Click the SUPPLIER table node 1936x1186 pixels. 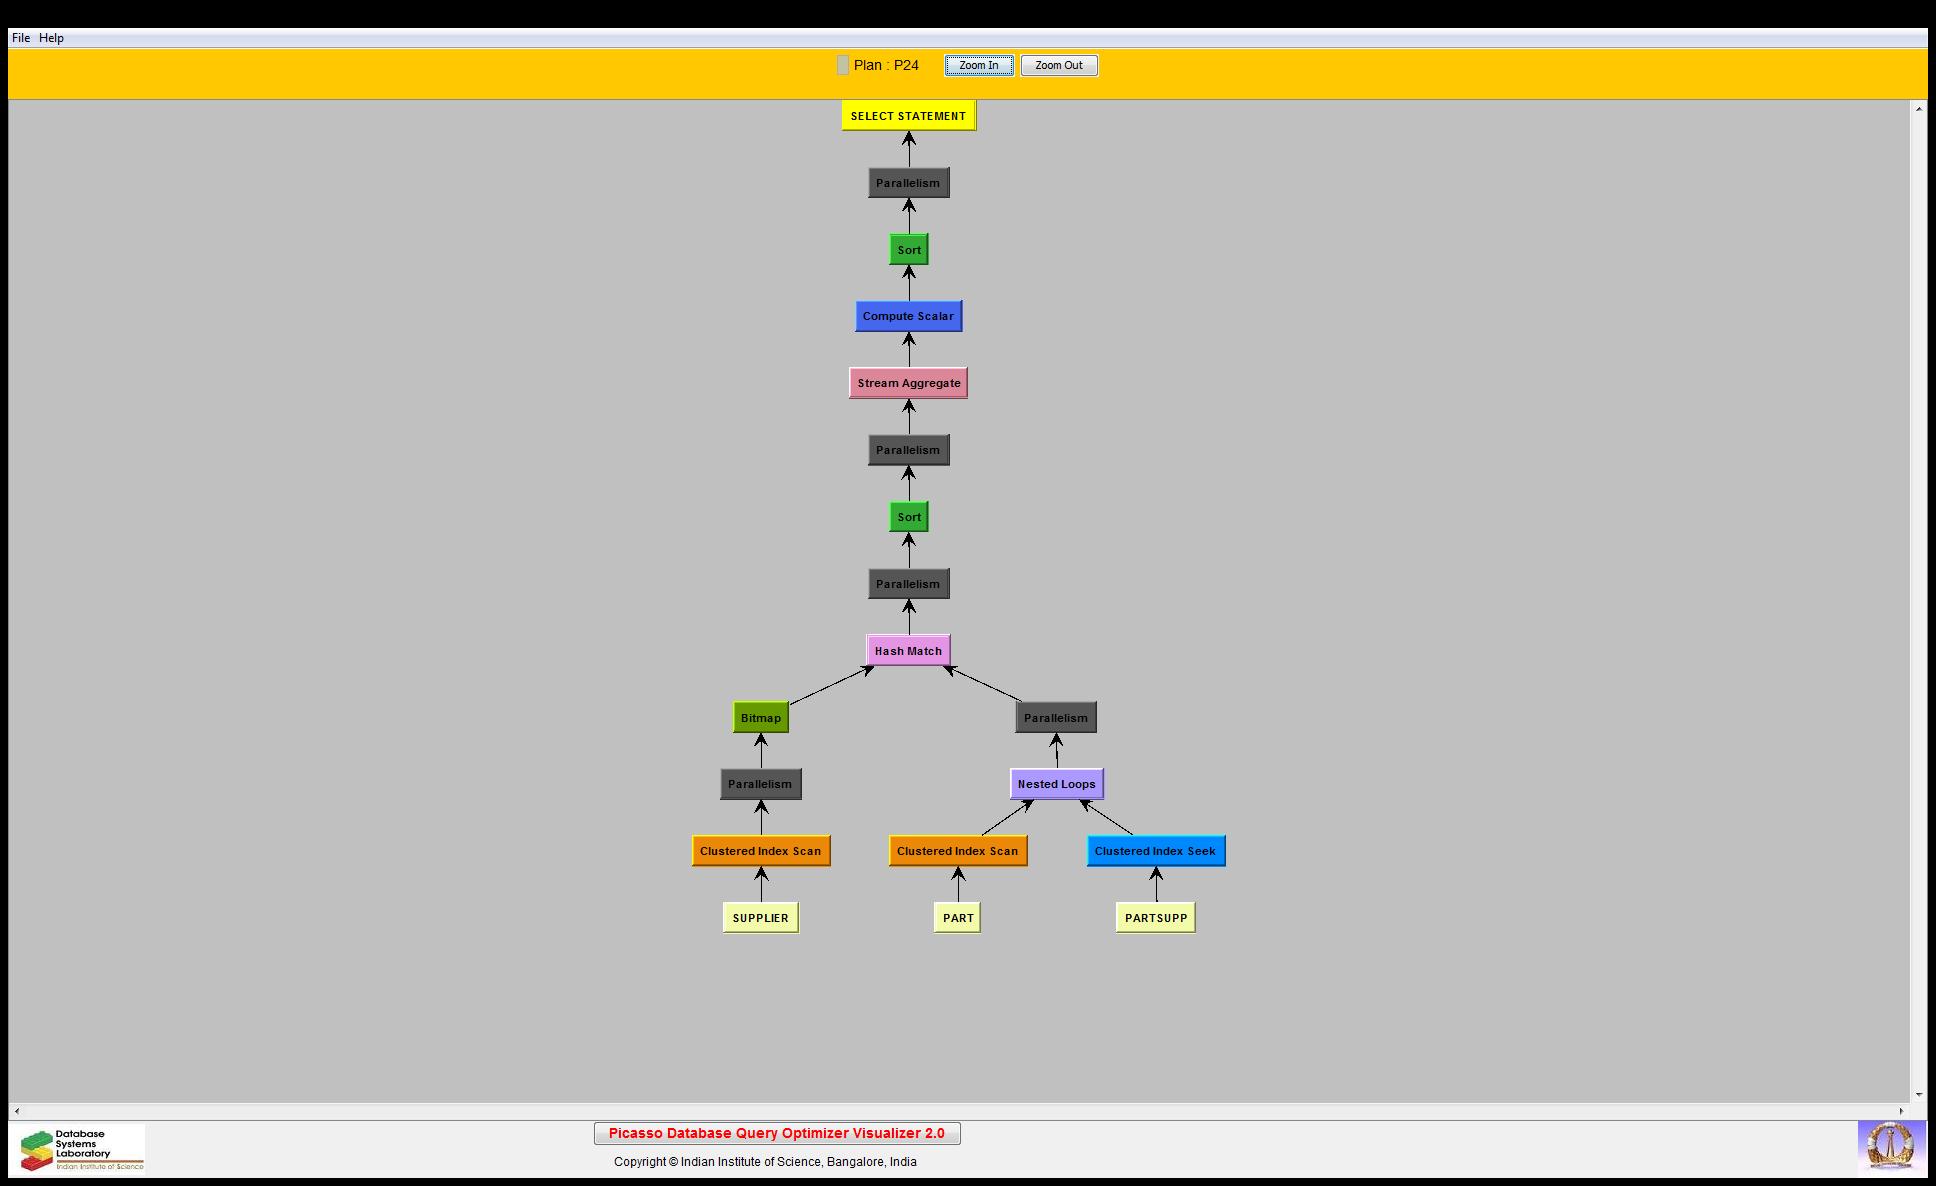tap(760, 918)
